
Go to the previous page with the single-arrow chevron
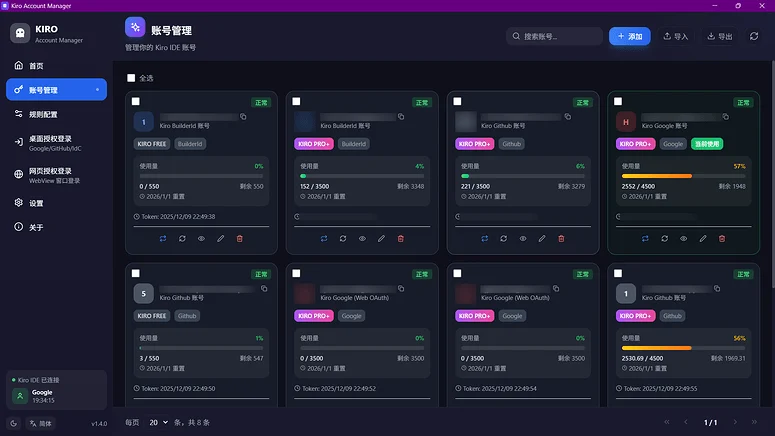[x=686, y=422]
